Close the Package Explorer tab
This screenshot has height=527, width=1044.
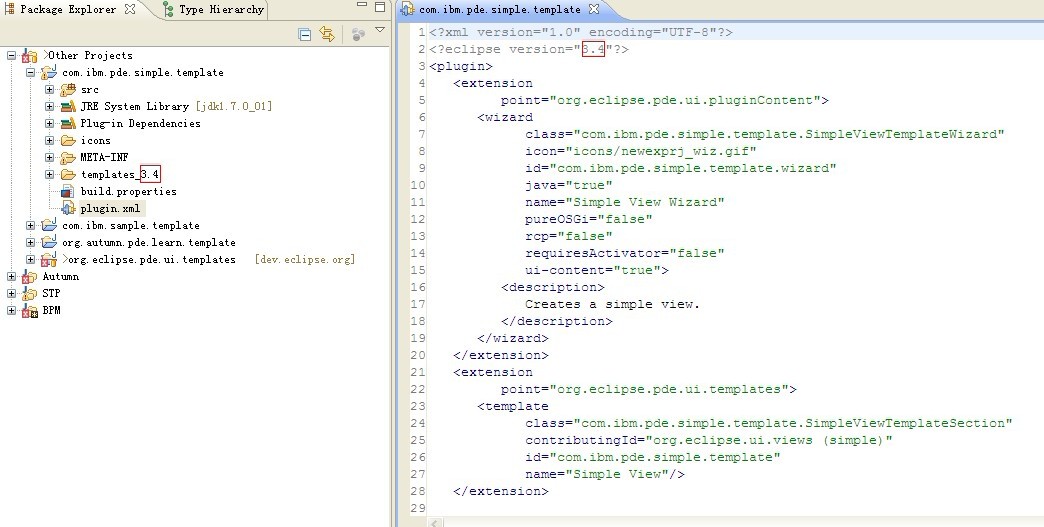[130, 9]
